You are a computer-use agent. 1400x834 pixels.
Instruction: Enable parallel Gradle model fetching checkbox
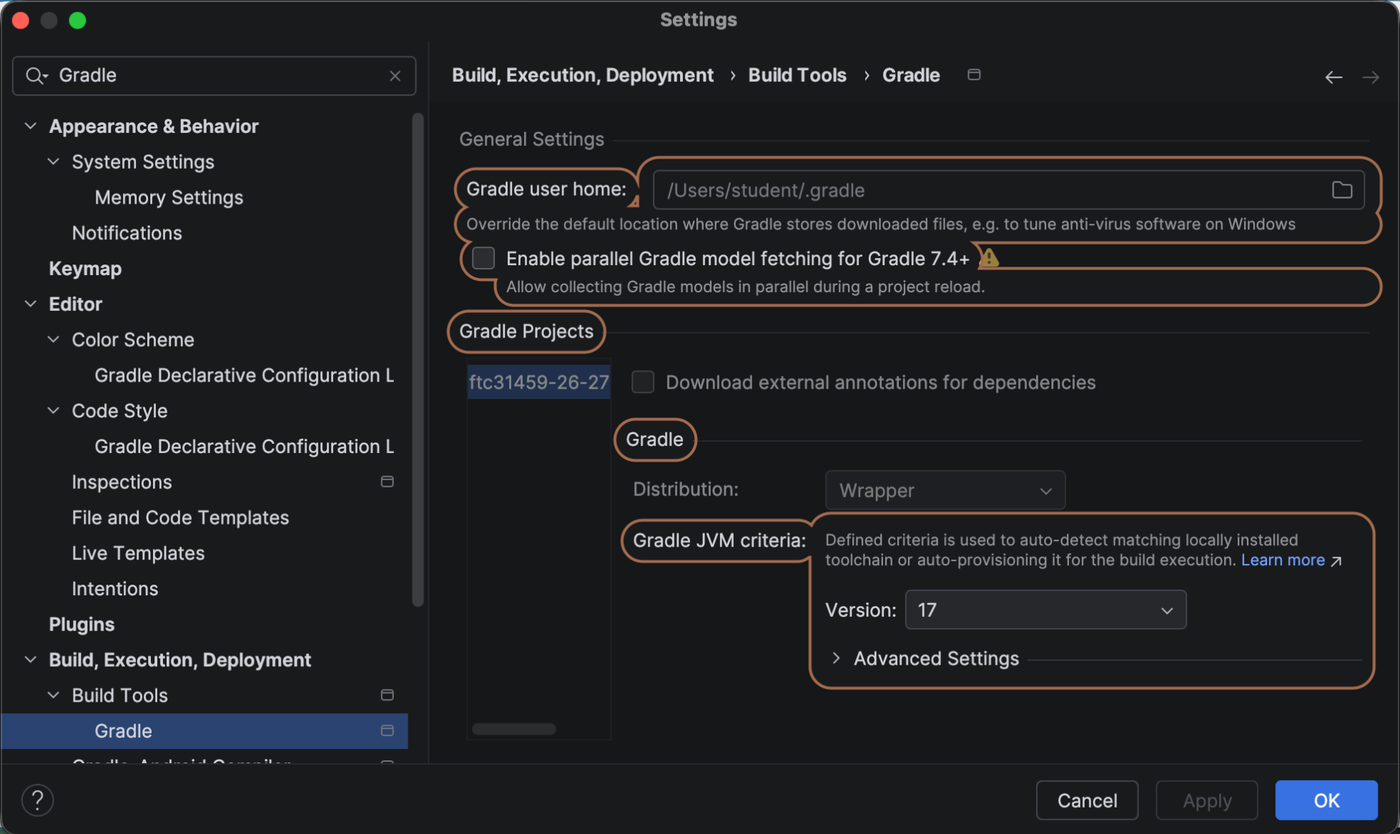click(484, 258)
